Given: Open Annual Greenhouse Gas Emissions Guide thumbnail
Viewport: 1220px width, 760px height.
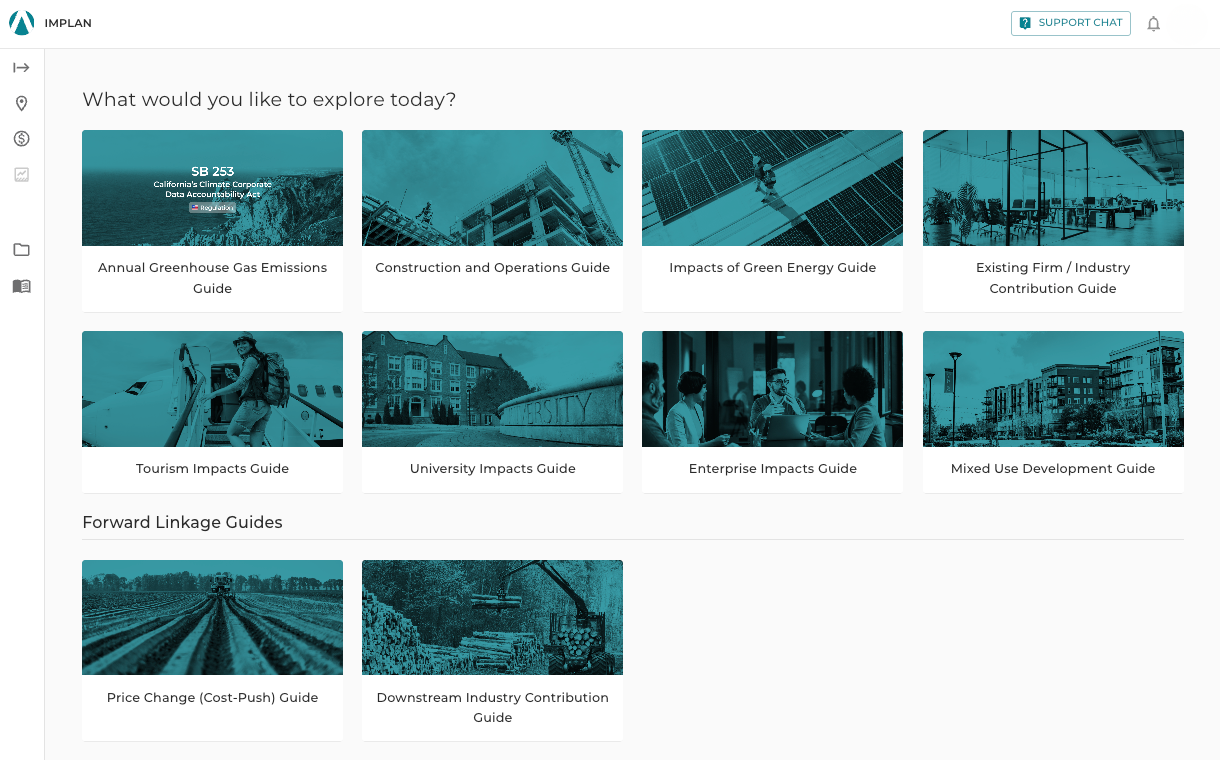Looking at the screenshot, I should pyautogui.click(x=212, y=188).
